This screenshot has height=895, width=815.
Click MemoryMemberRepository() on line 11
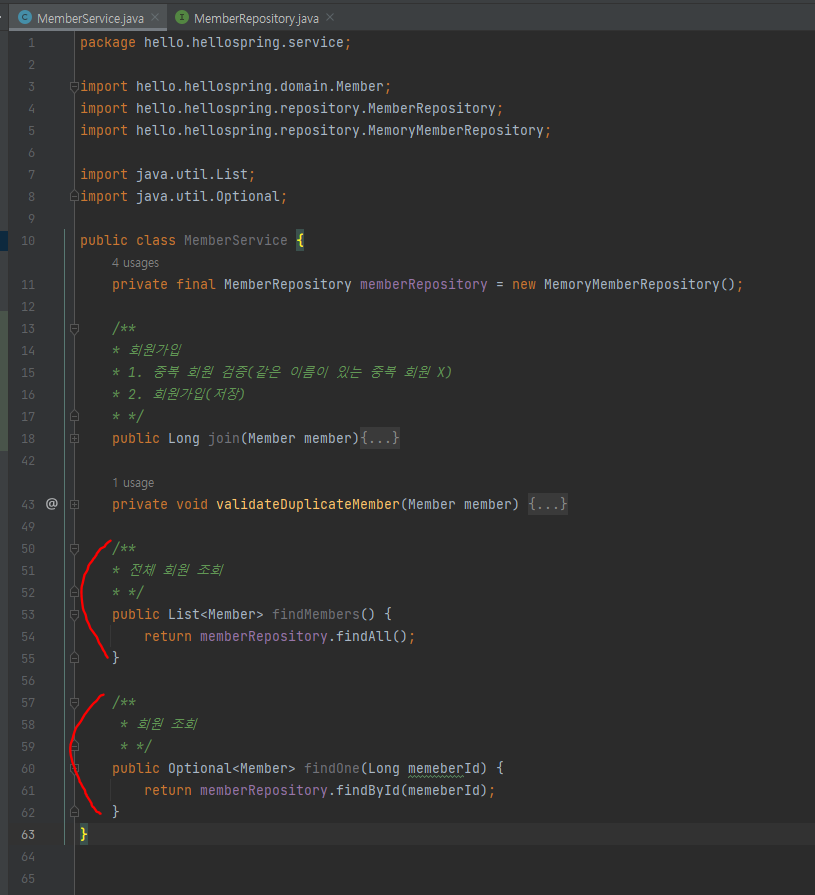tap(639, 284)
